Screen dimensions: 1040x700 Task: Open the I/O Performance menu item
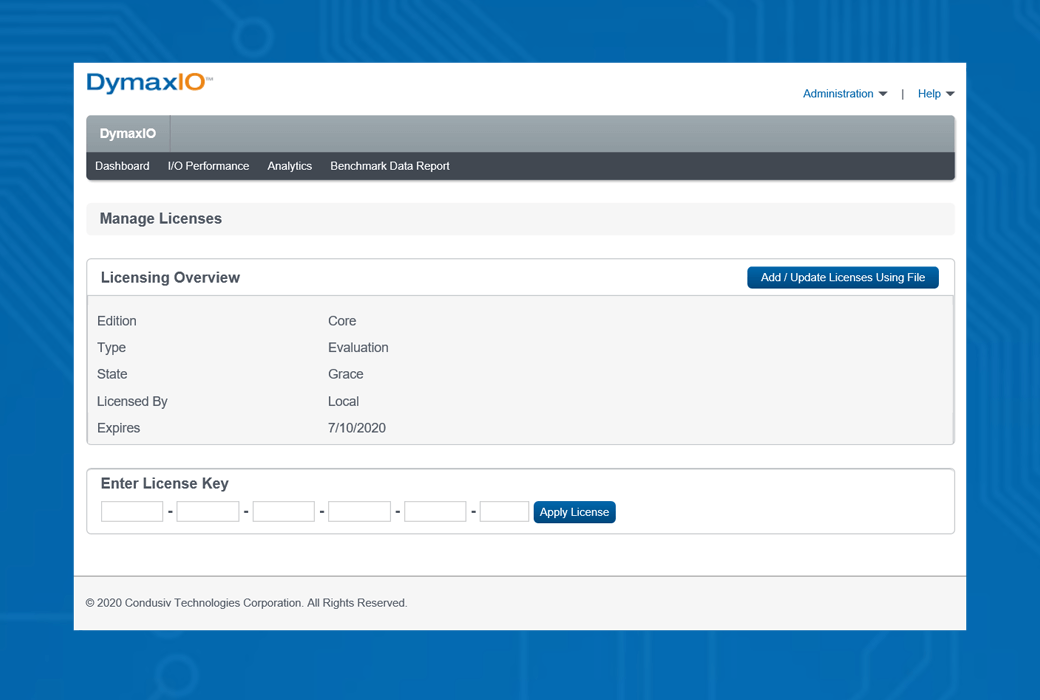(208, 166)
